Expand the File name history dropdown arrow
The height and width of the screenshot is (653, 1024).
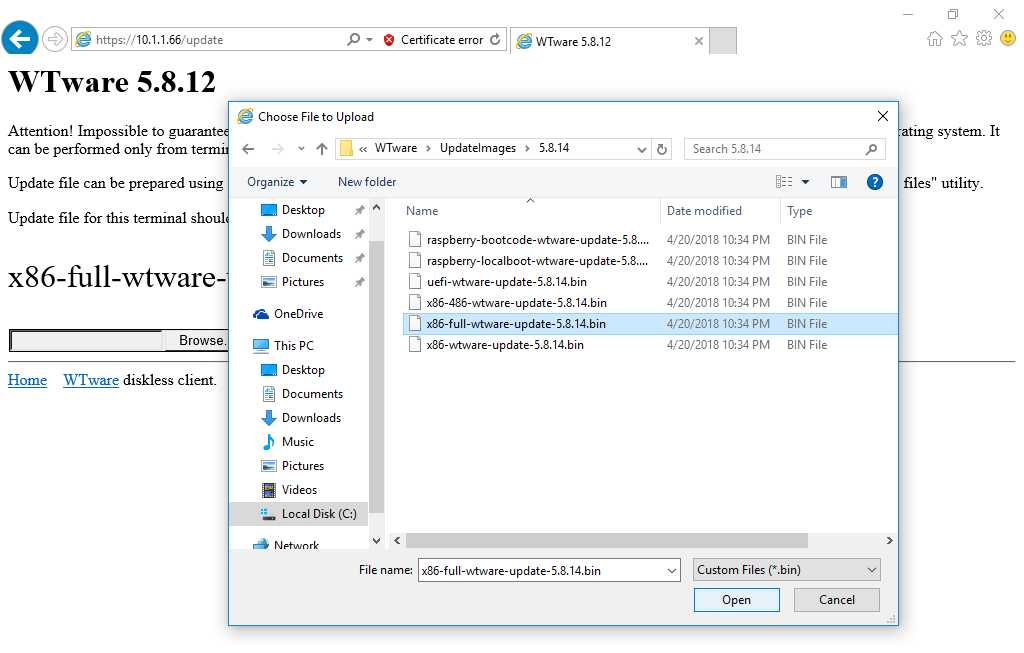671,570
